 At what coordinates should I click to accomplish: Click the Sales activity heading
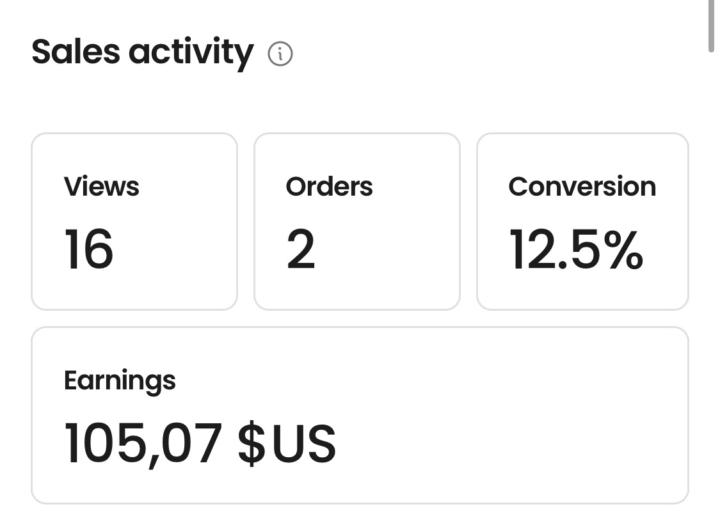(142, 51)
